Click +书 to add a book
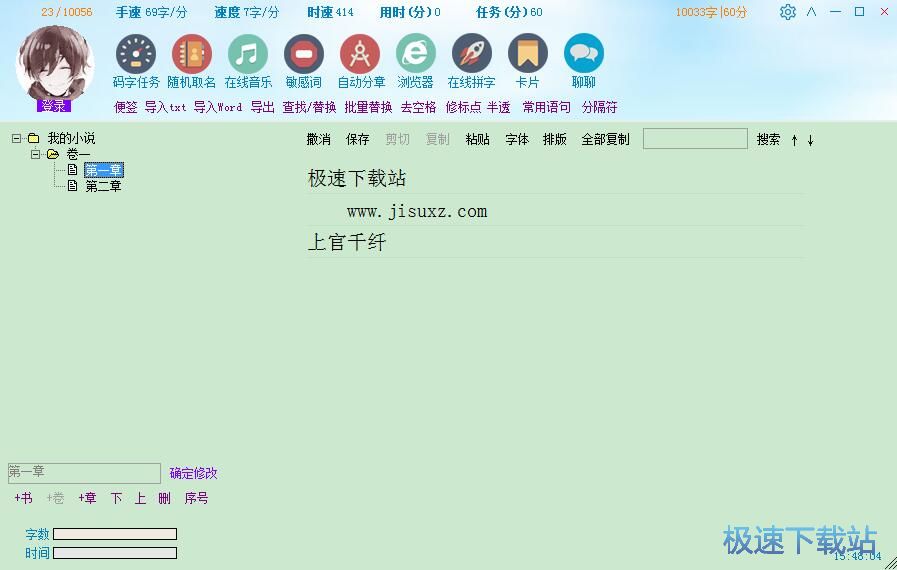Viewport: 897px width, 570px height. [x=23, y=498]
